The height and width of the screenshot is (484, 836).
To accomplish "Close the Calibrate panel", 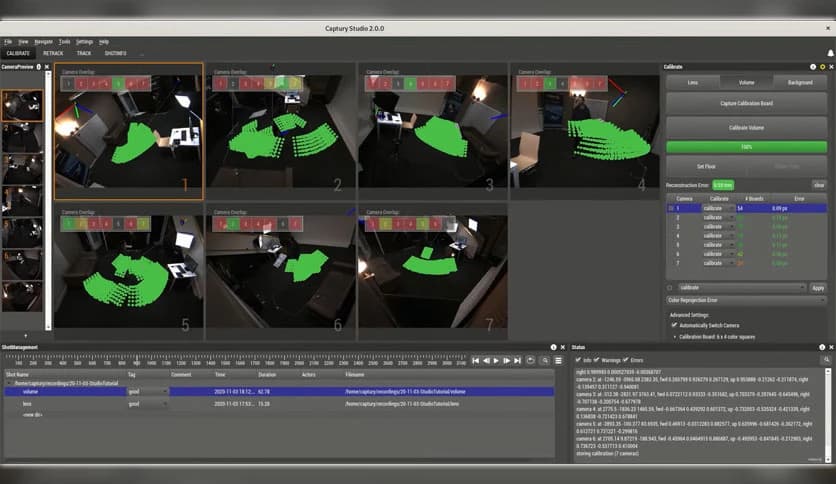I will 831,67.
